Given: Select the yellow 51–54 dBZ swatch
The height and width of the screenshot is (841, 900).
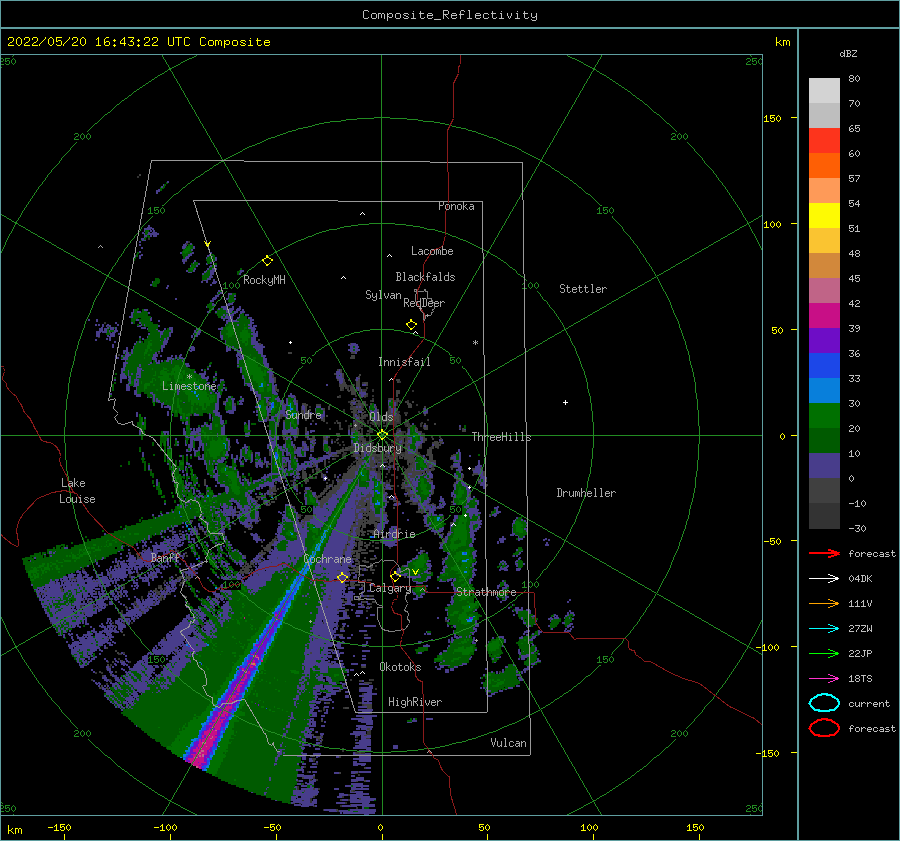Looking at the screenshot, I should click(824, 216).
